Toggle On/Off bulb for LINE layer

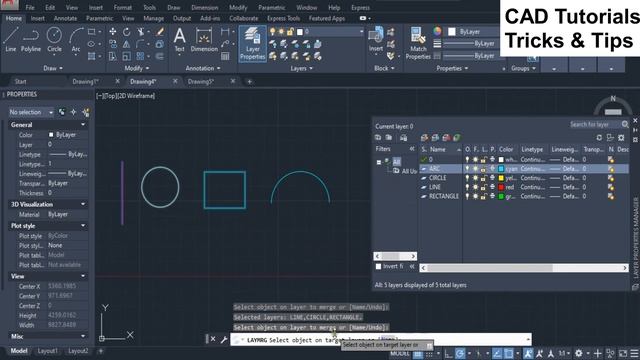tap(467, 187)
